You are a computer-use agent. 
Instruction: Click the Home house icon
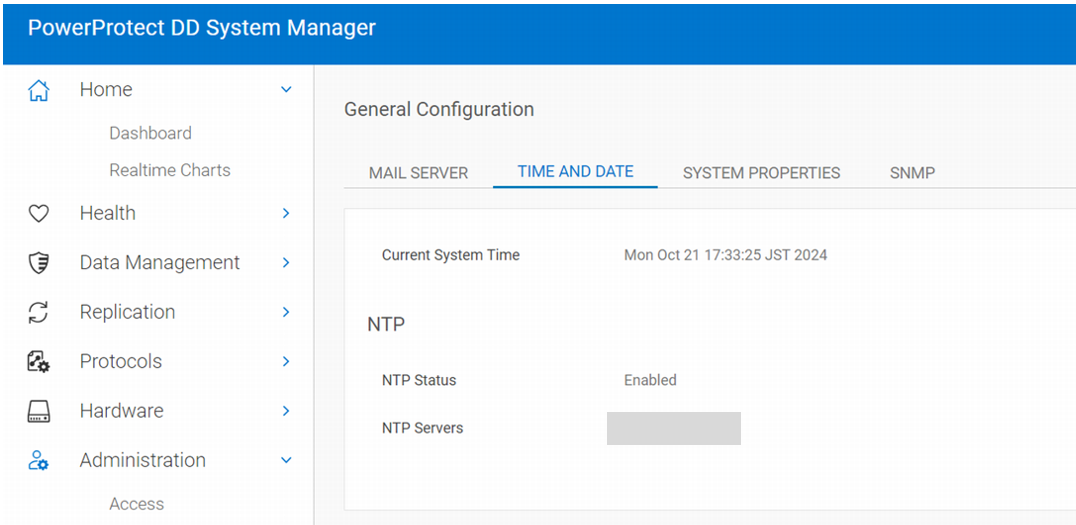(38, 90)
